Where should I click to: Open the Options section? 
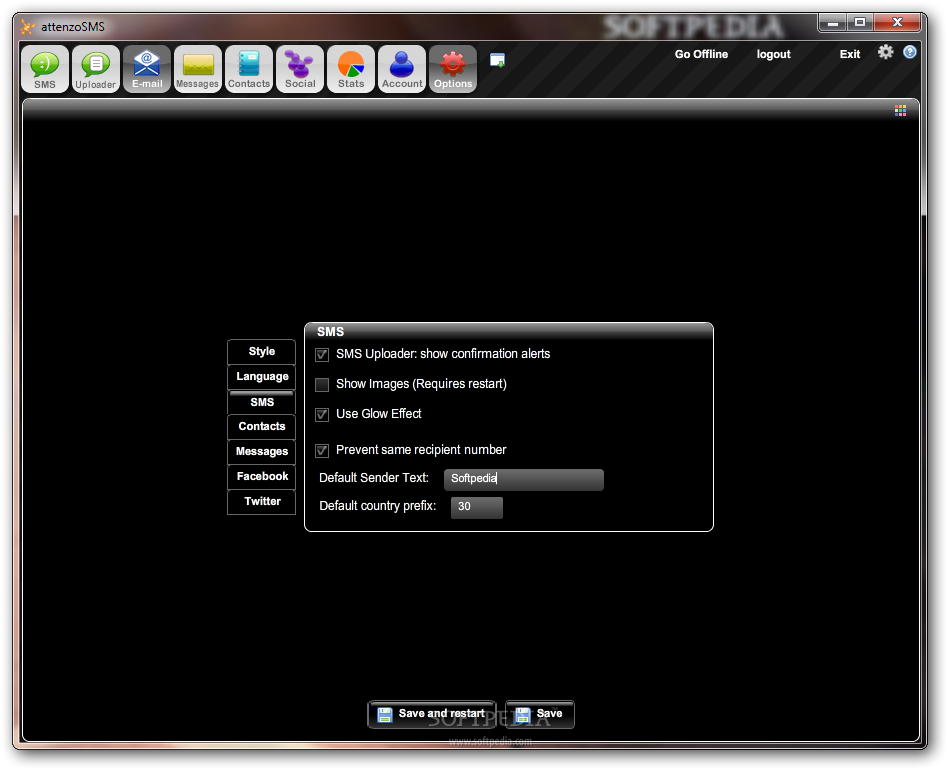pos(453,69)
